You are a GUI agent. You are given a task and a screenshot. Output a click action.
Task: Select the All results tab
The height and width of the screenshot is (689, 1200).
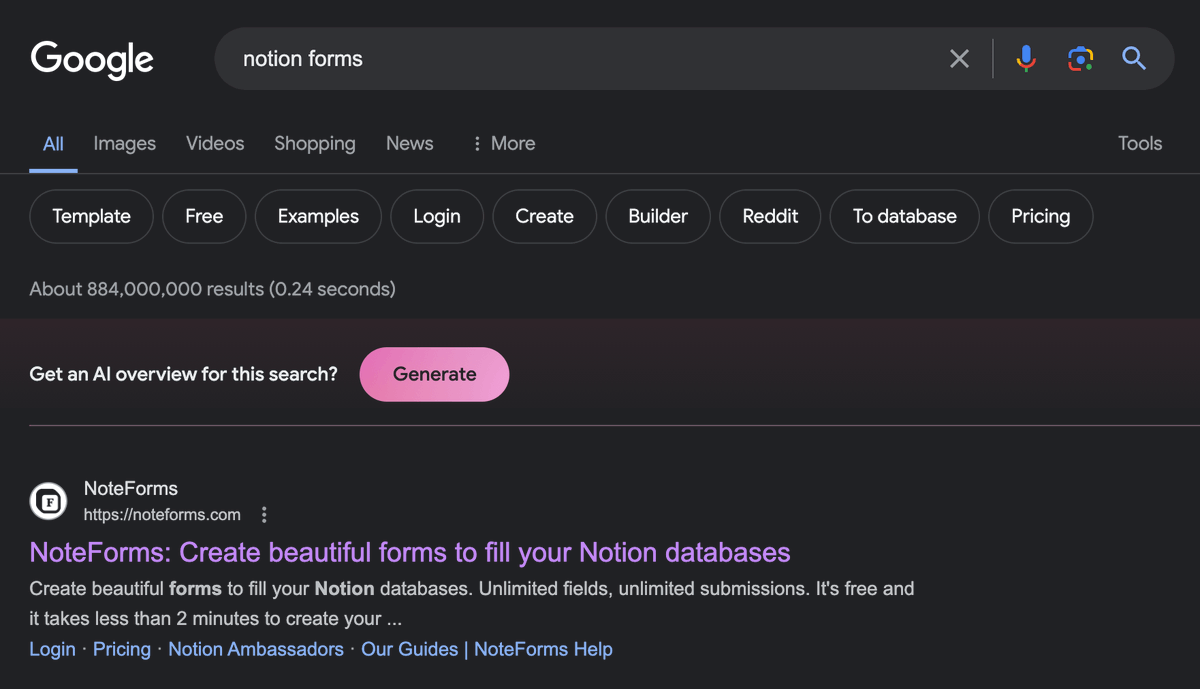coord(54,144)
